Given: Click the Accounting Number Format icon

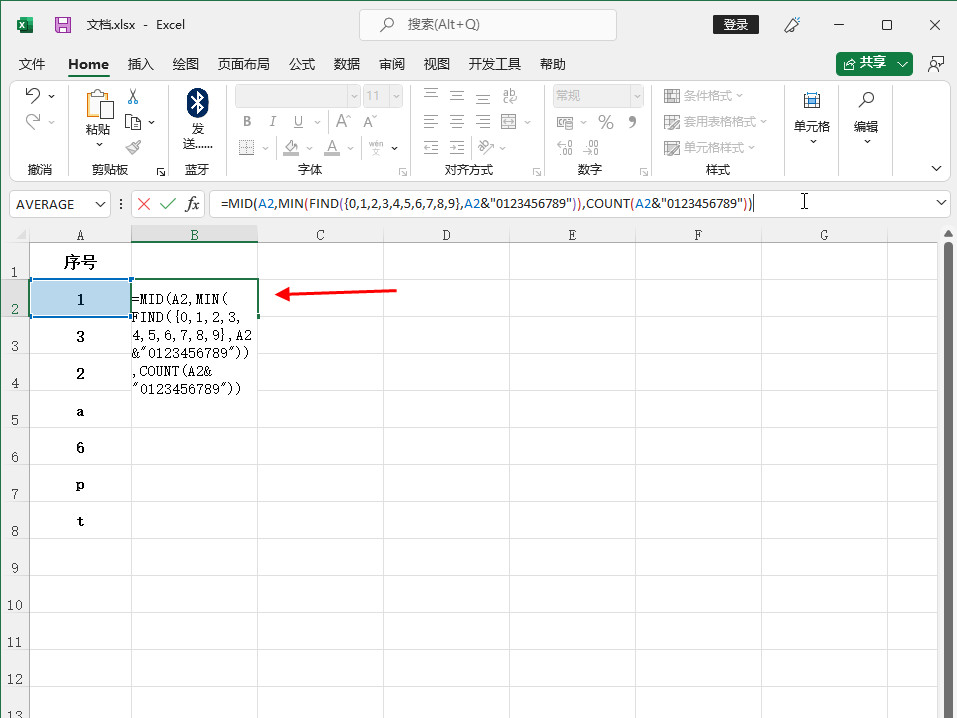Looking at the screenshot, I should coord(565,122).
